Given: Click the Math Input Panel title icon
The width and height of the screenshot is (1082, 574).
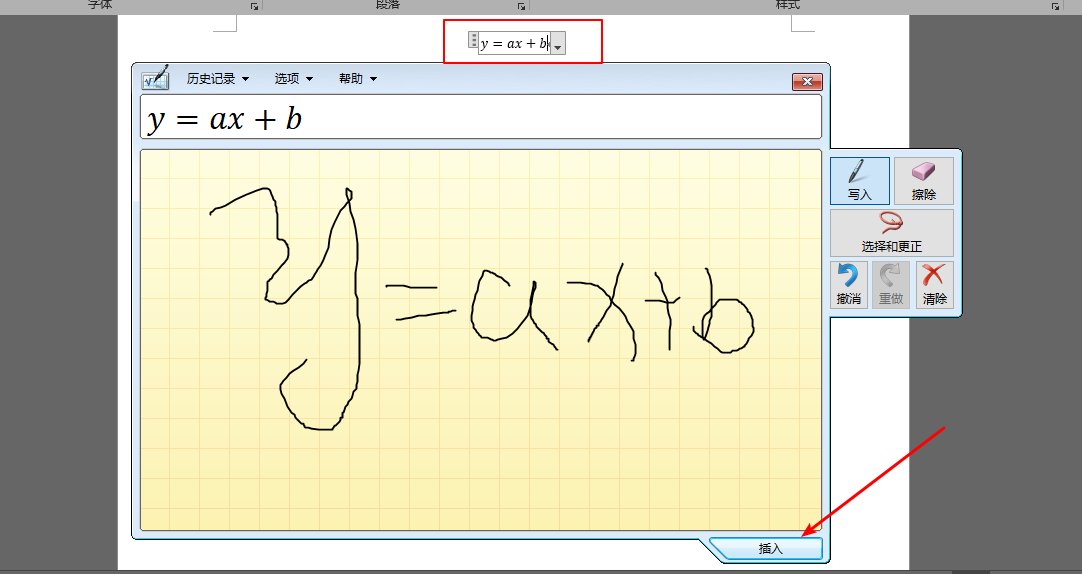Looking at the screenshot, I should click(155, 79).
